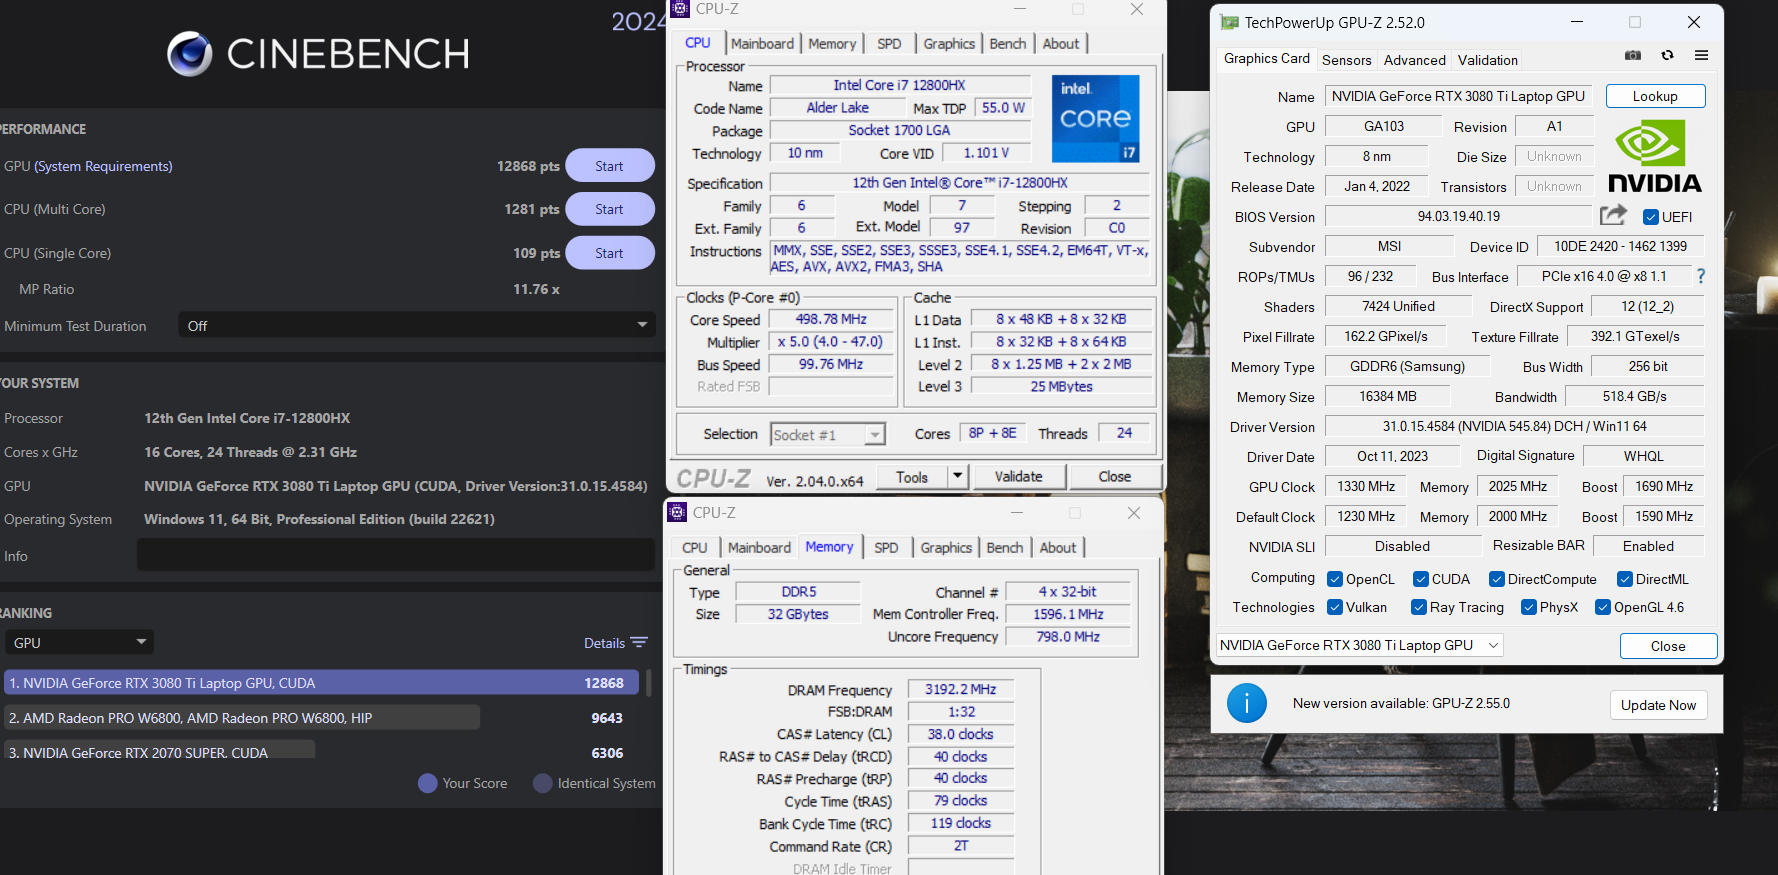This screenshot has height=875, width=1778.
Task: Toggle the Ray Tracing checkbox
Action: (x=1419, y=607)
